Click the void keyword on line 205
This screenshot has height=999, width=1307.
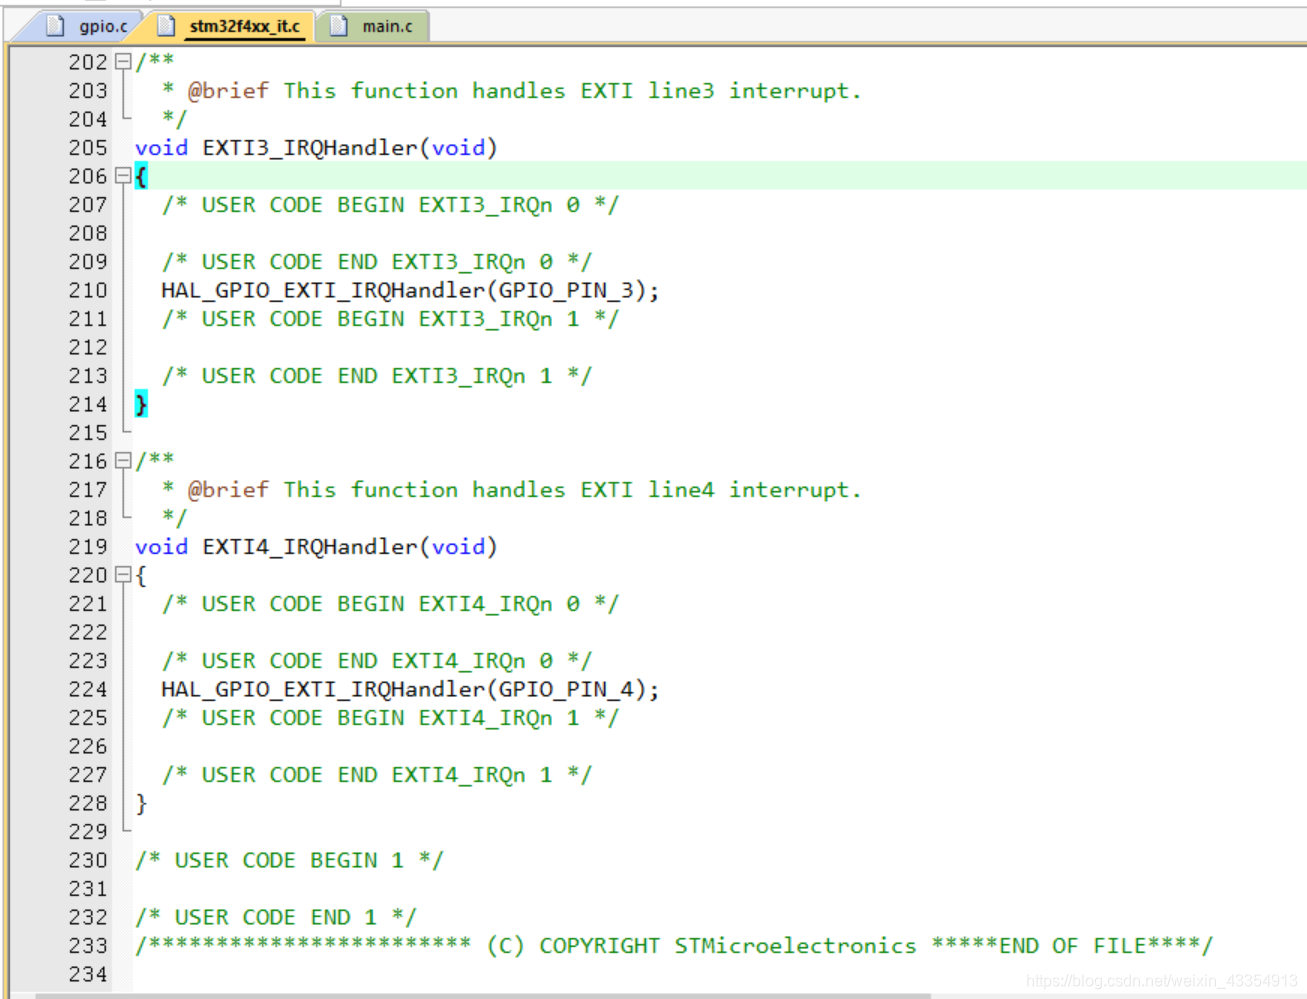(161, 148)
